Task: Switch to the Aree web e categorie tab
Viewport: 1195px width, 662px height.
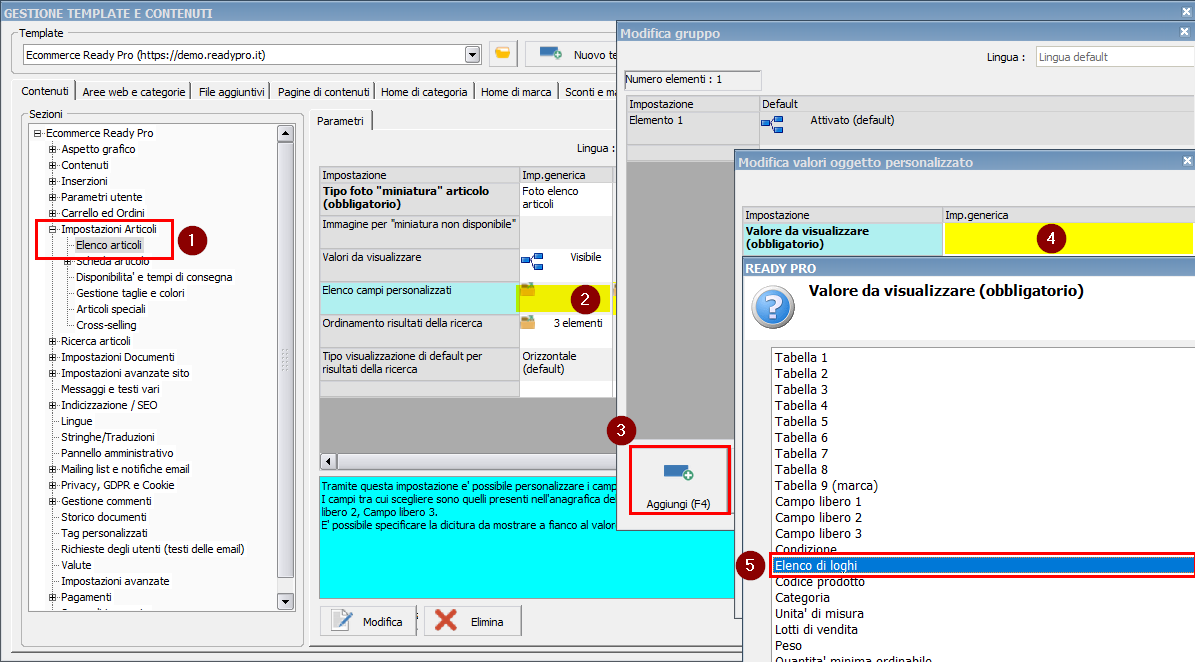Action: (x=134, y=92)
